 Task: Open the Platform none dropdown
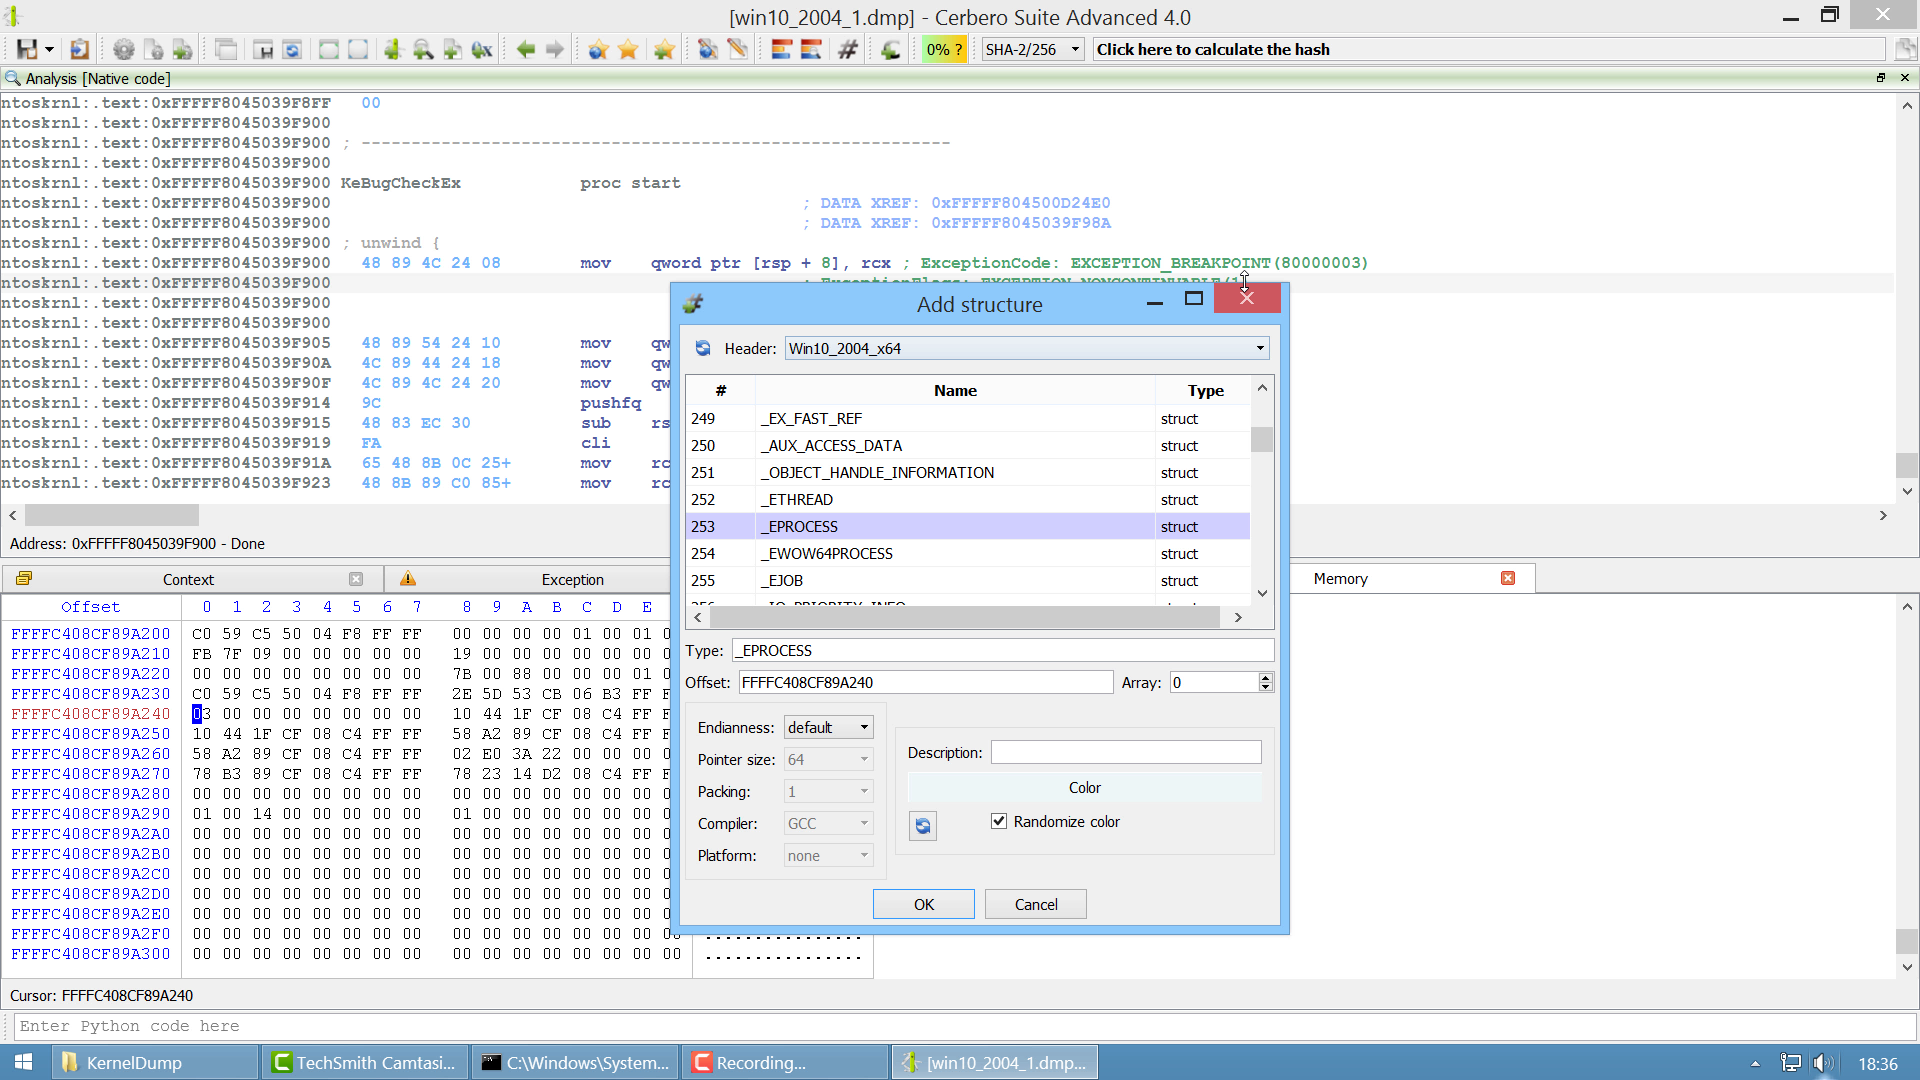click(x=828, y=855)
